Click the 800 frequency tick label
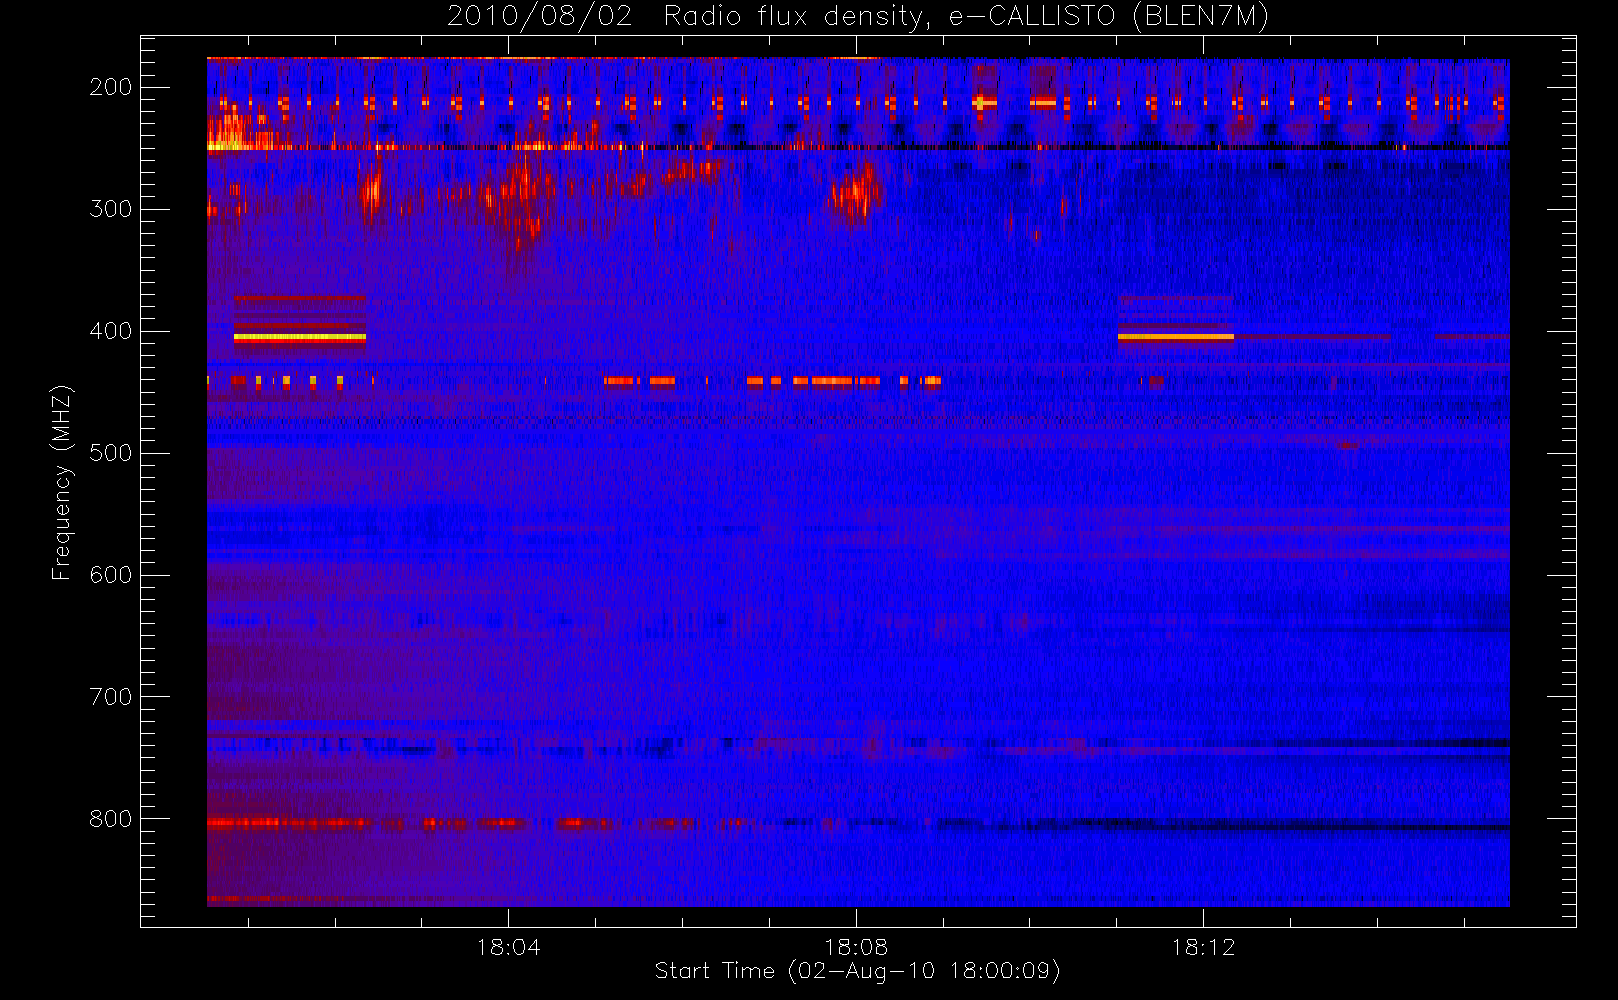 [x=111, y=819]
